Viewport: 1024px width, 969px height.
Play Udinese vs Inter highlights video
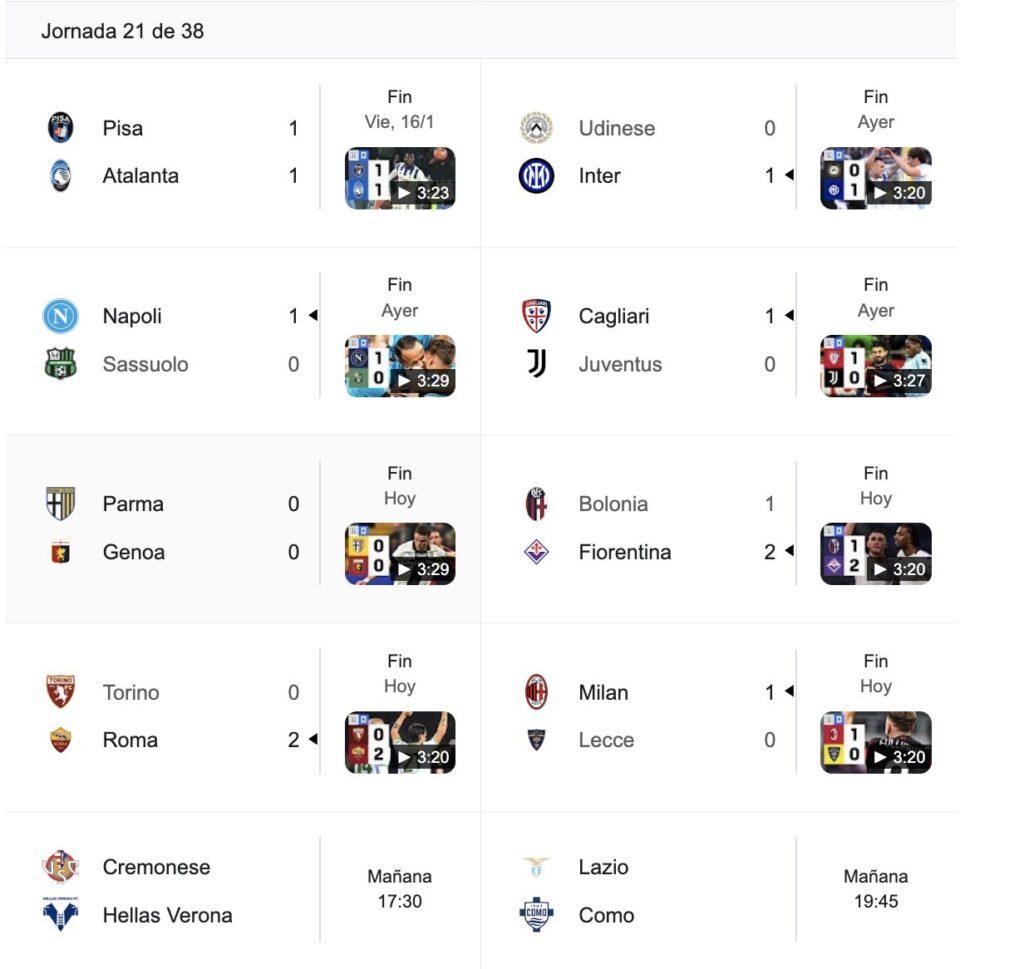(x=876, y=179)
